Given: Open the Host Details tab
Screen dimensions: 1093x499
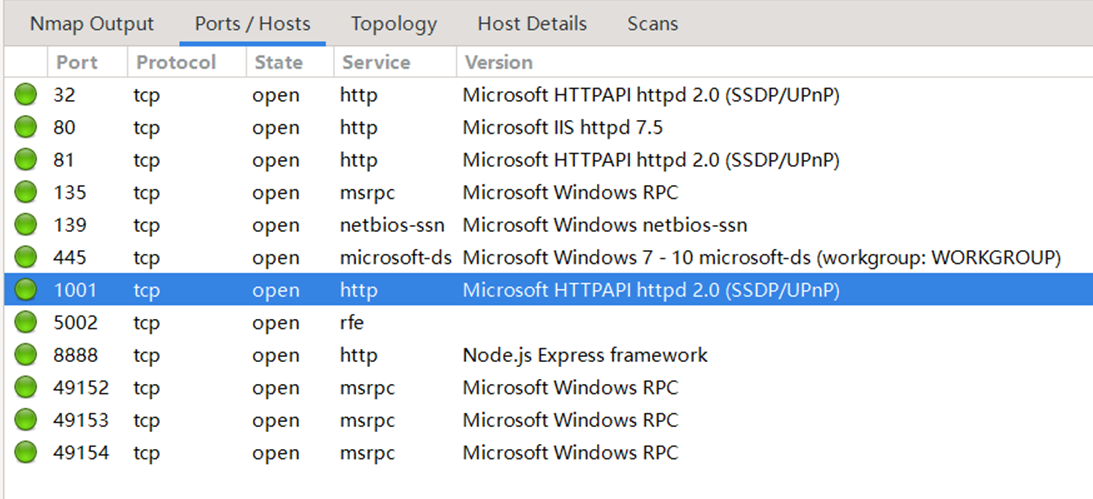Looking at the screenshot, I should [x=532, y=23].
